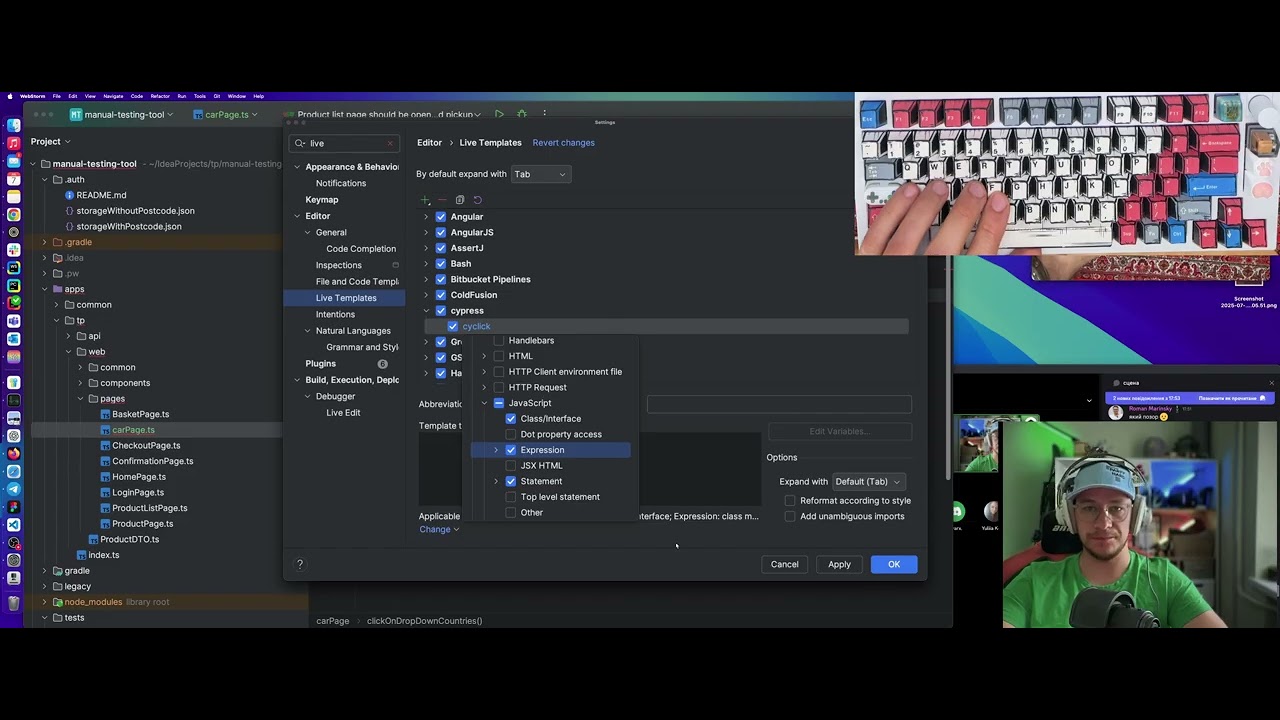Duplicate the selected live template
Screen dimensions: 1280x720
460,200
